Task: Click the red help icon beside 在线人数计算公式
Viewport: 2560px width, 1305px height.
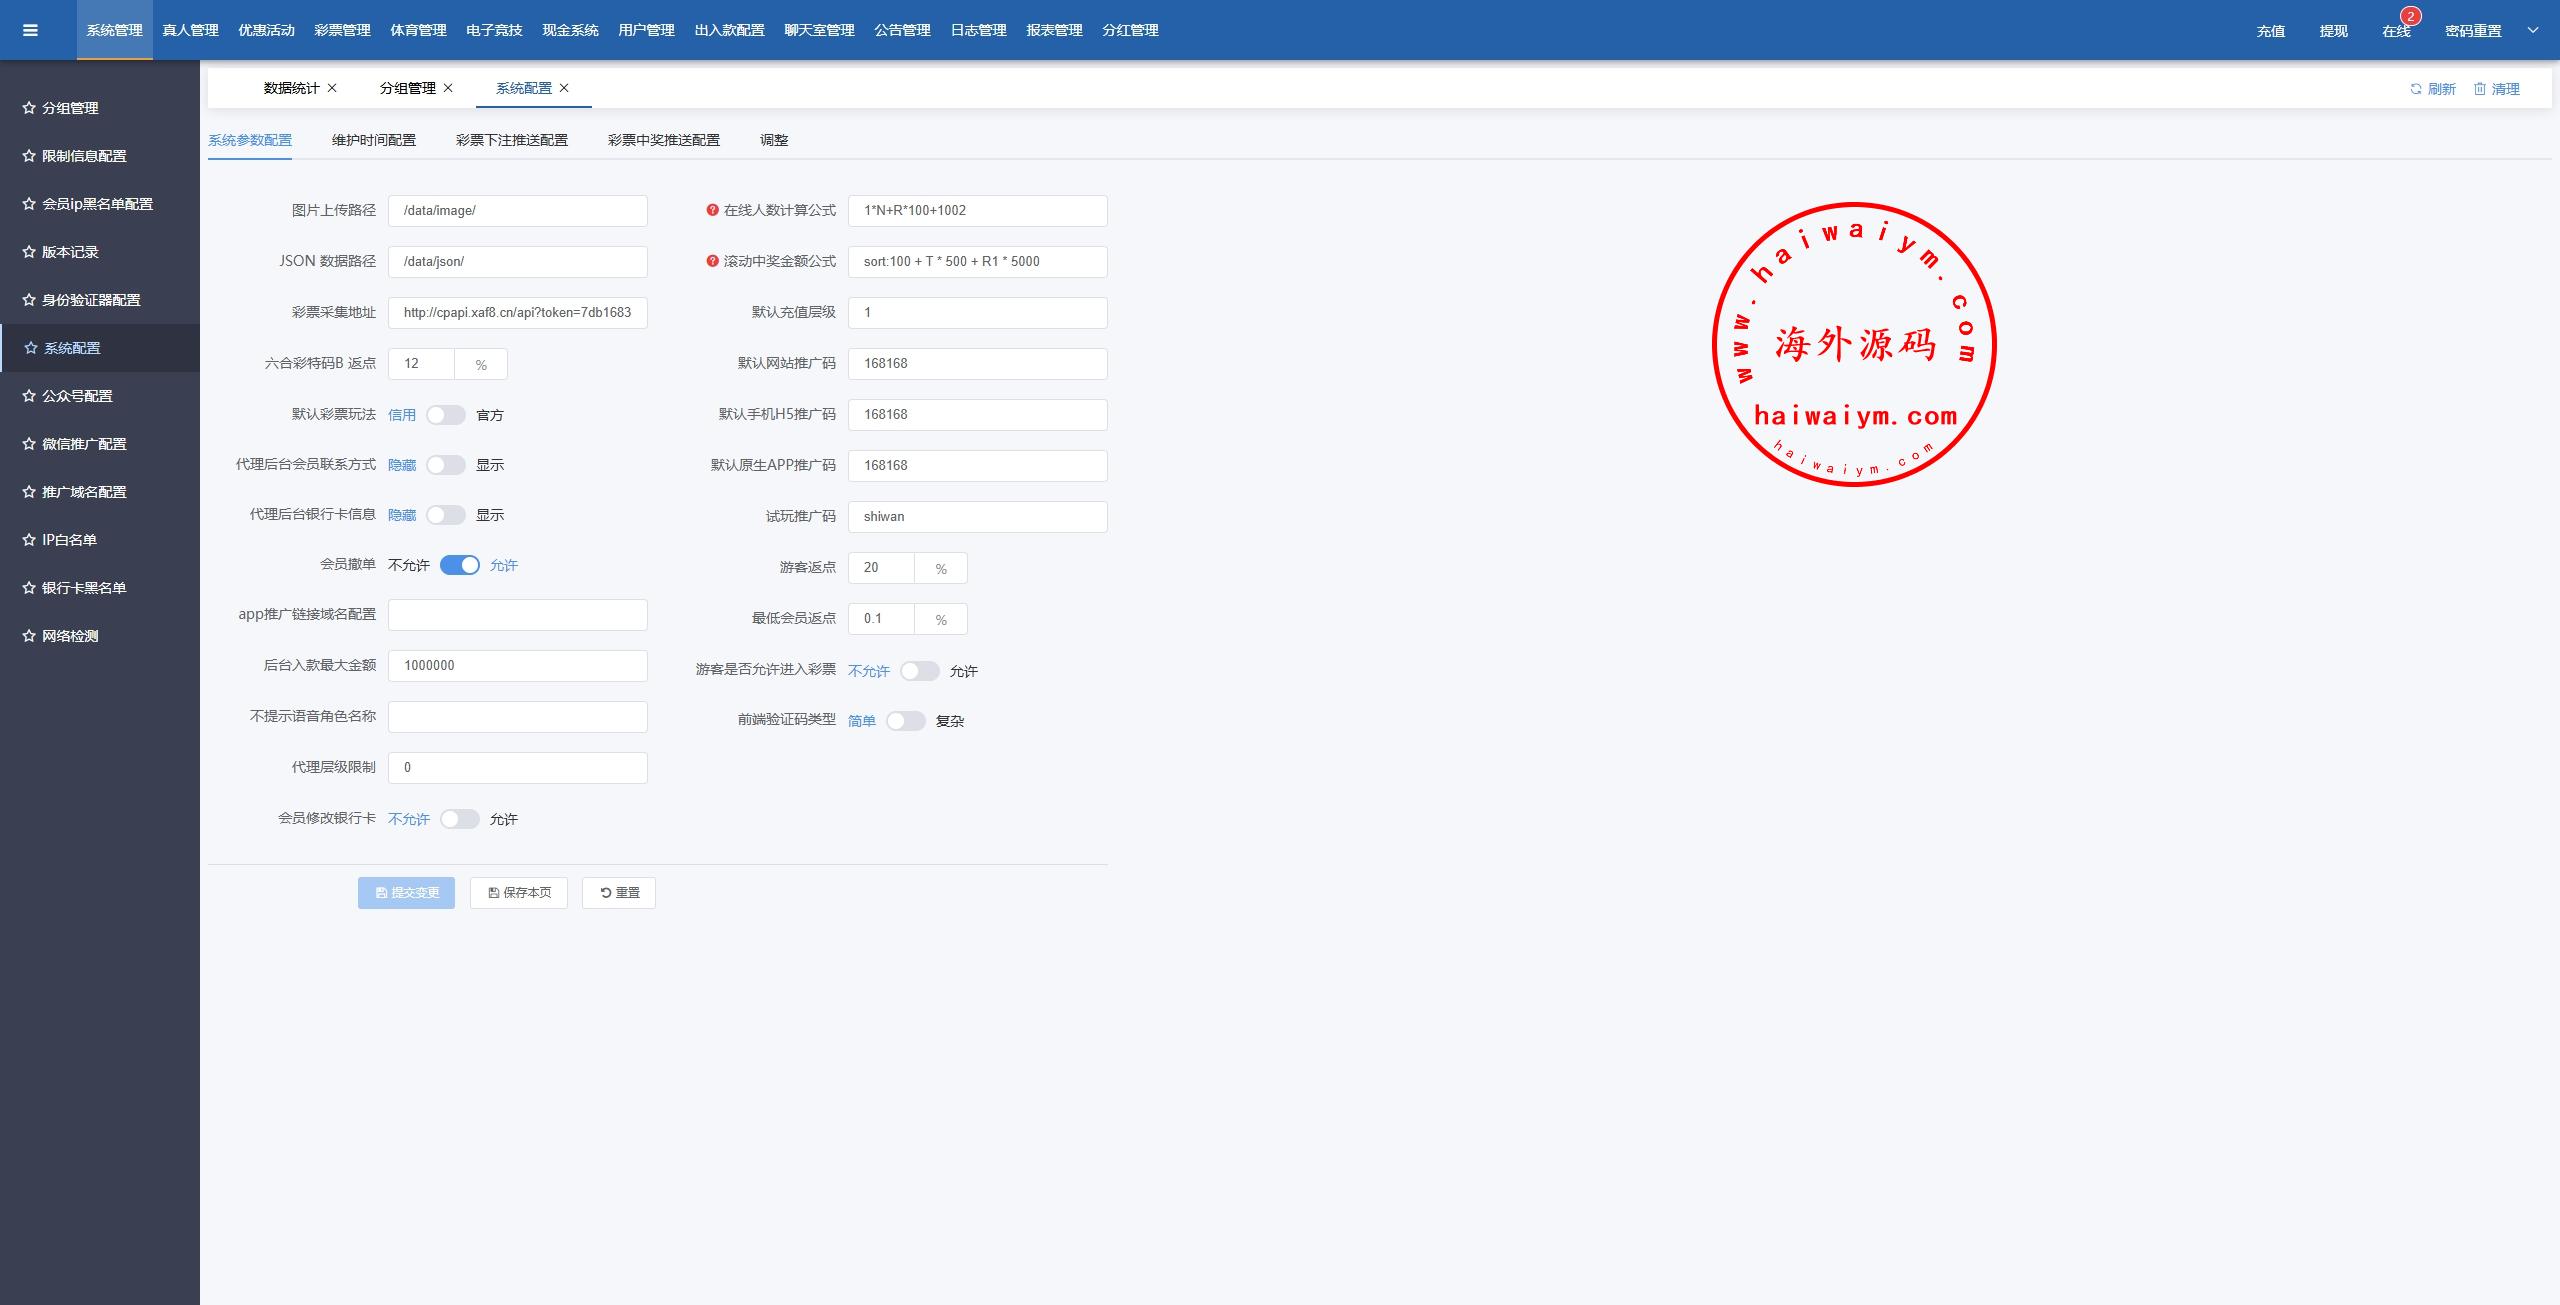Action: click(712, 210)
